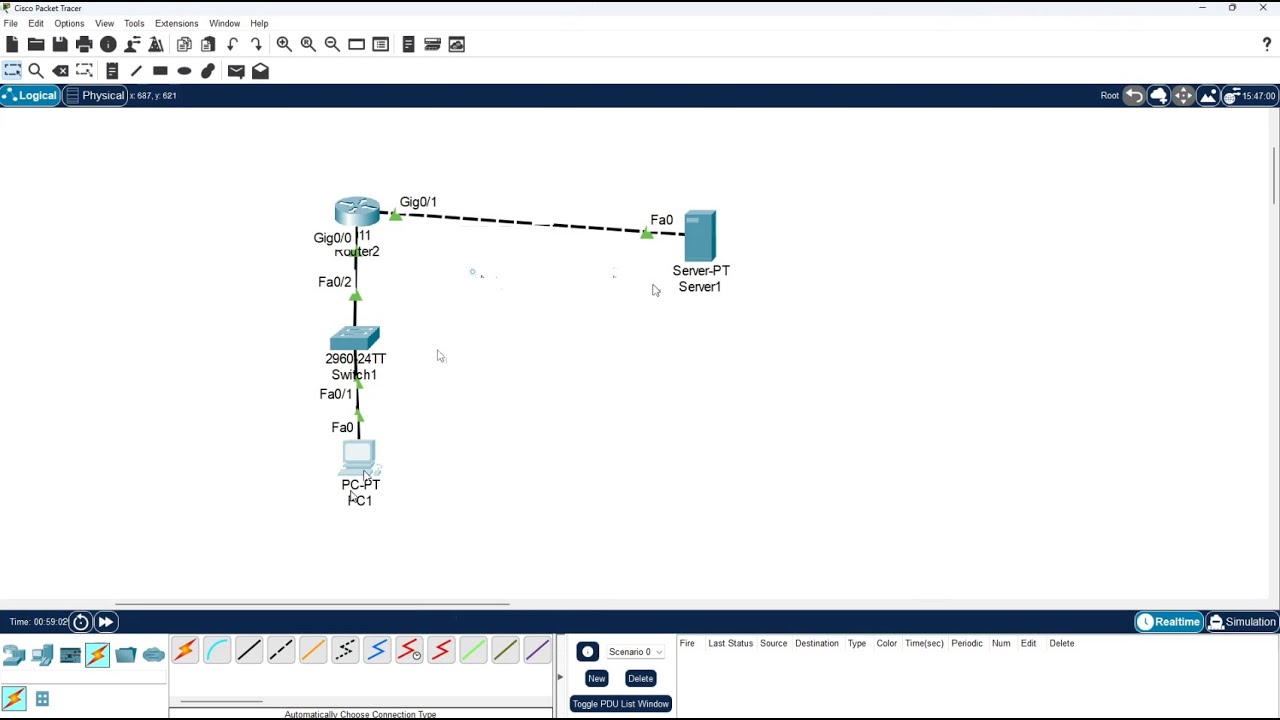Select Router2 on the canvas
The image size is (1280, 720).
pos(357,212)
